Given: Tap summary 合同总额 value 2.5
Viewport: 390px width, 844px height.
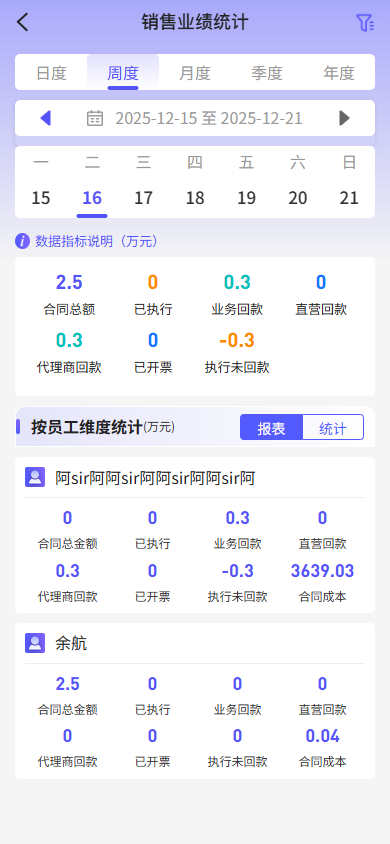Looking at the screenshot, I should pyautogui.click(x=69, y=282).
